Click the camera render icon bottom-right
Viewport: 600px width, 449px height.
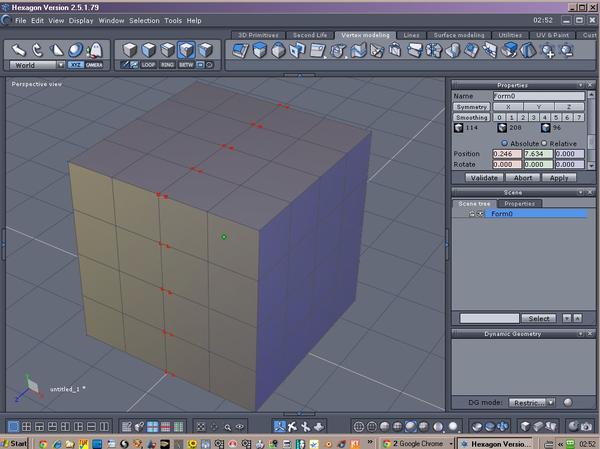[x=586, y=426]
